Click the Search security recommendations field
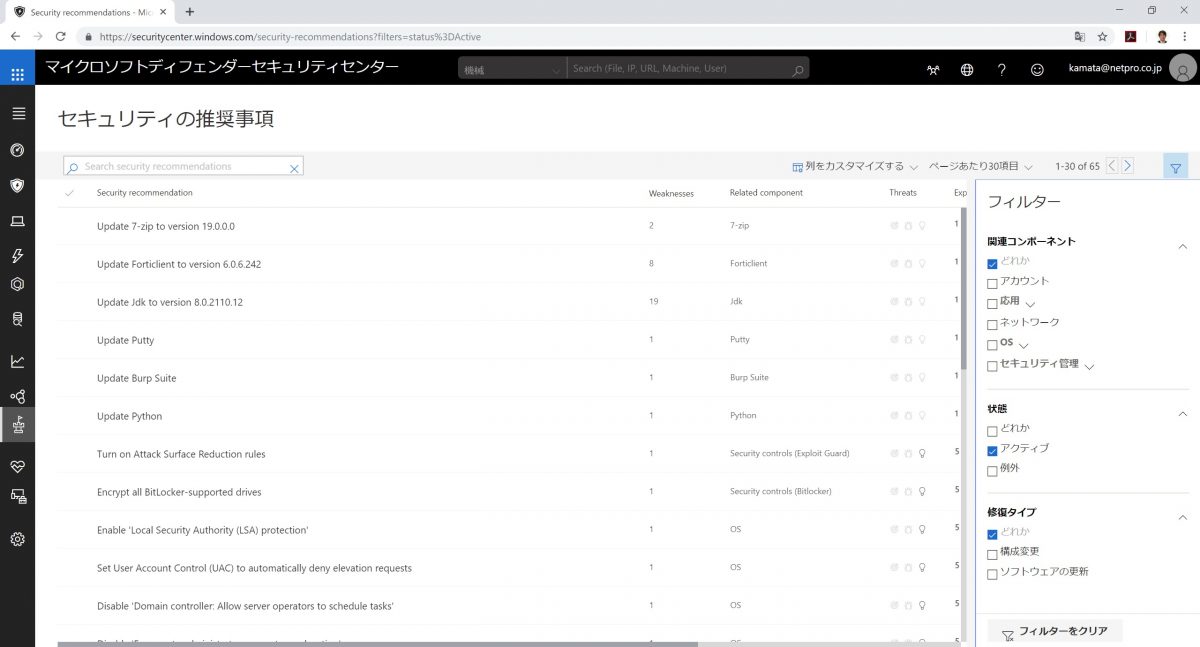Image resolution: width=1200 pixels, height=647 pixels. pyautogui.click(x=180, y=167)
